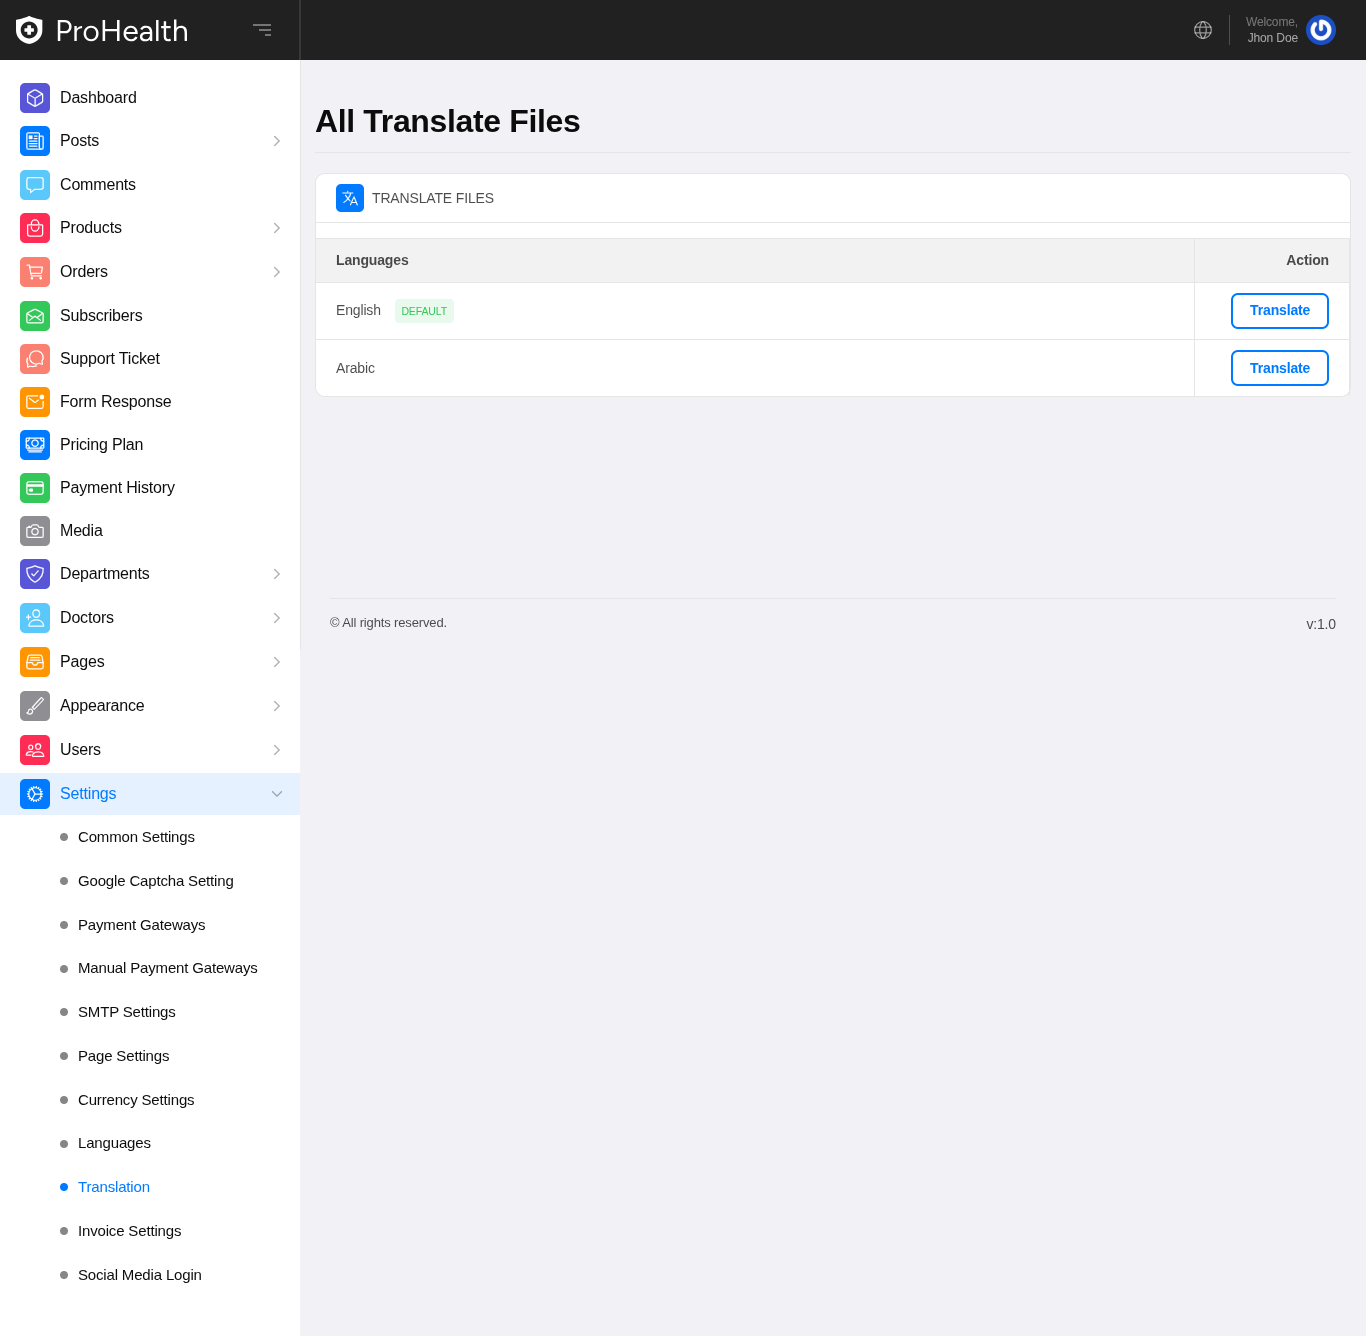Expand the Doctors submenu chevron
This screenshot has height=1336, width=1366.
(277, 618)
